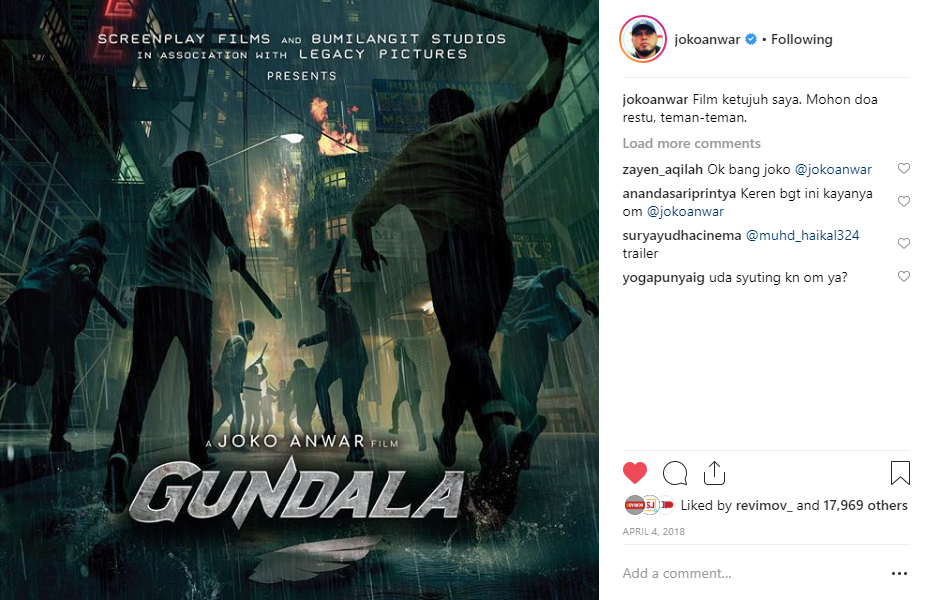Open comment via speech bubble icon
The height and width of the screenshot is (600, 934).
675,473
